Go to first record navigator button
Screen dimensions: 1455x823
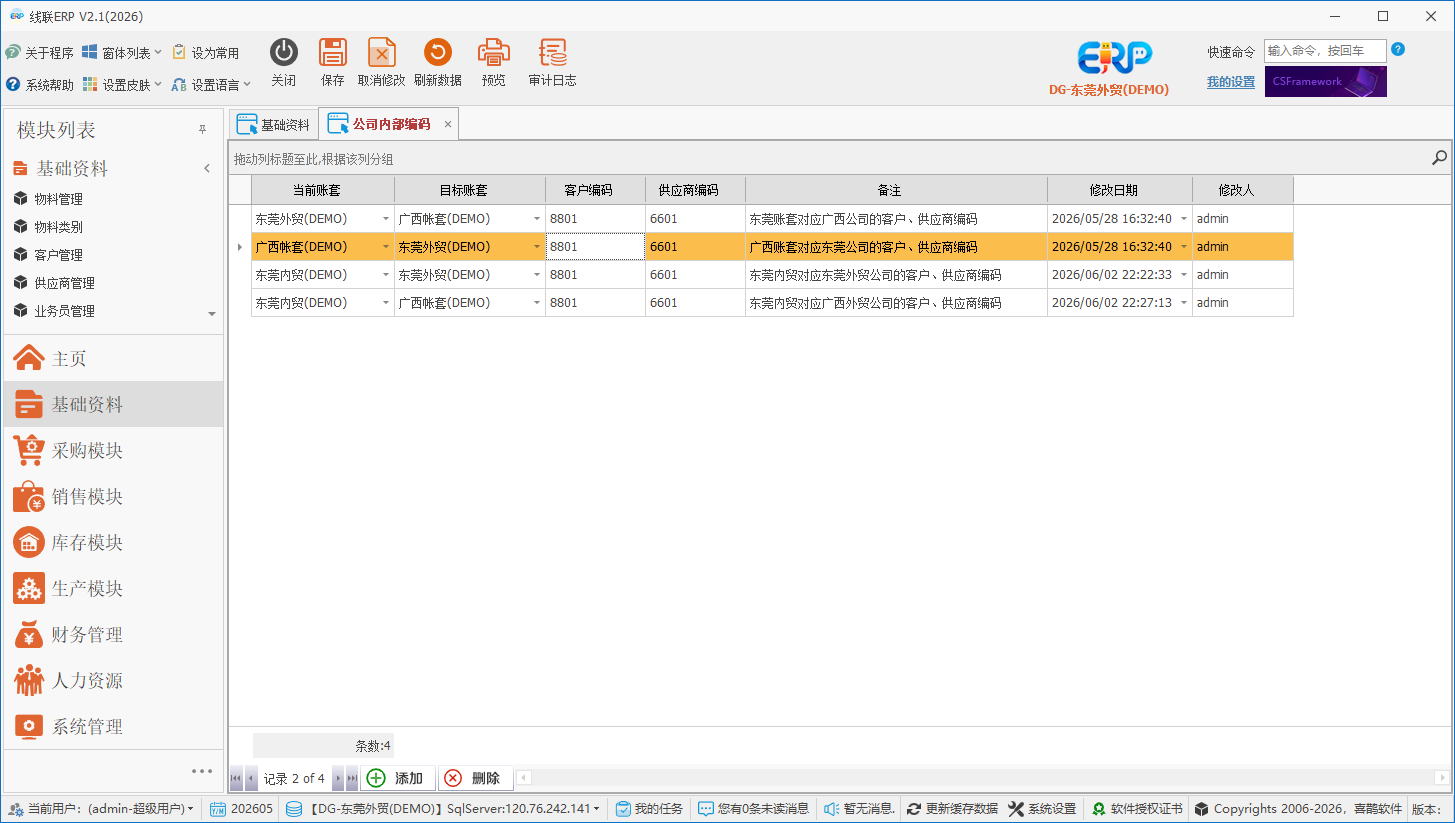coord(236,778)
